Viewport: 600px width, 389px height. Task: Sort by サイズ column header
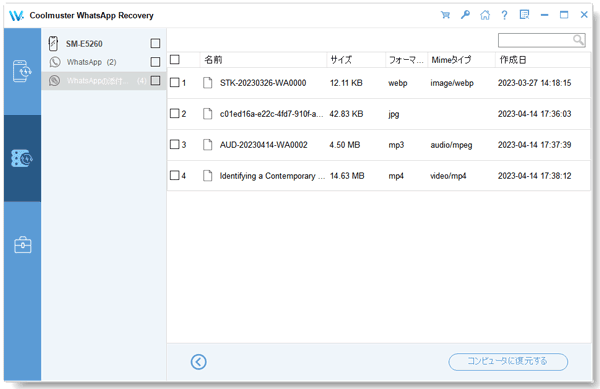(356, 60)
